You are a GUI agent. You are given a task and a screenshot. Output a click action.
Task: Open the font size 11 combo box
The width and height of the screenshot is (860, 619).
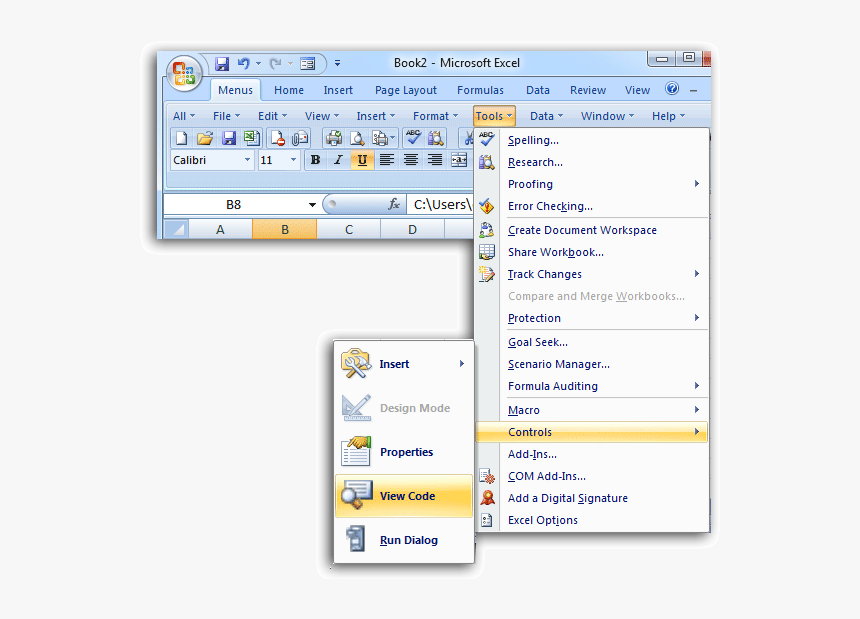pos(279,160)
